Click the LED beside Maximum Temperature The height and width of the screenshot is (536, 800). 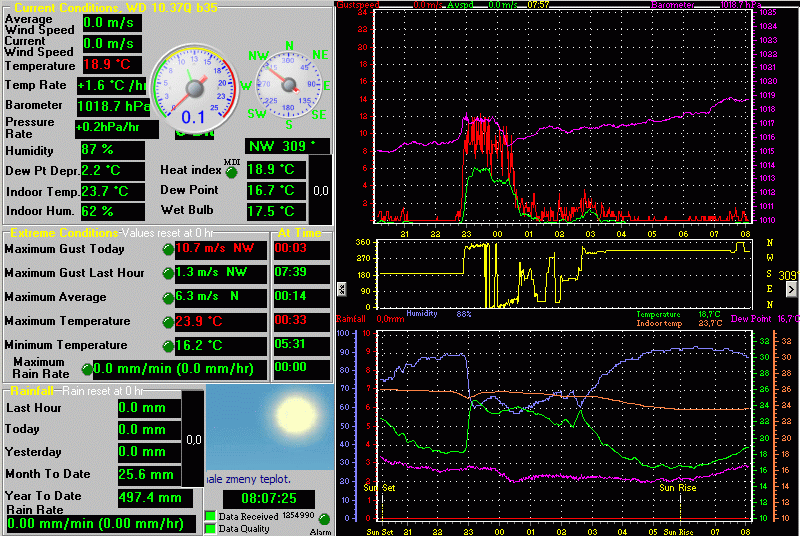click(x=167, y=322)
